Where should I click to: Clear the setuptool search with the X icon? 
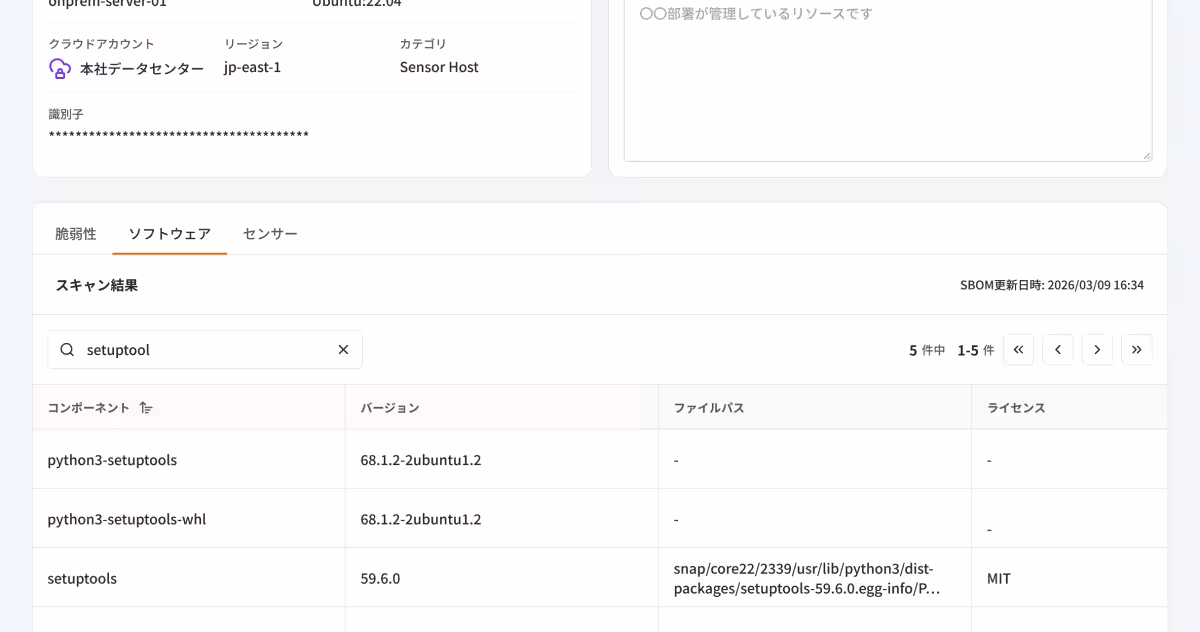343,349
